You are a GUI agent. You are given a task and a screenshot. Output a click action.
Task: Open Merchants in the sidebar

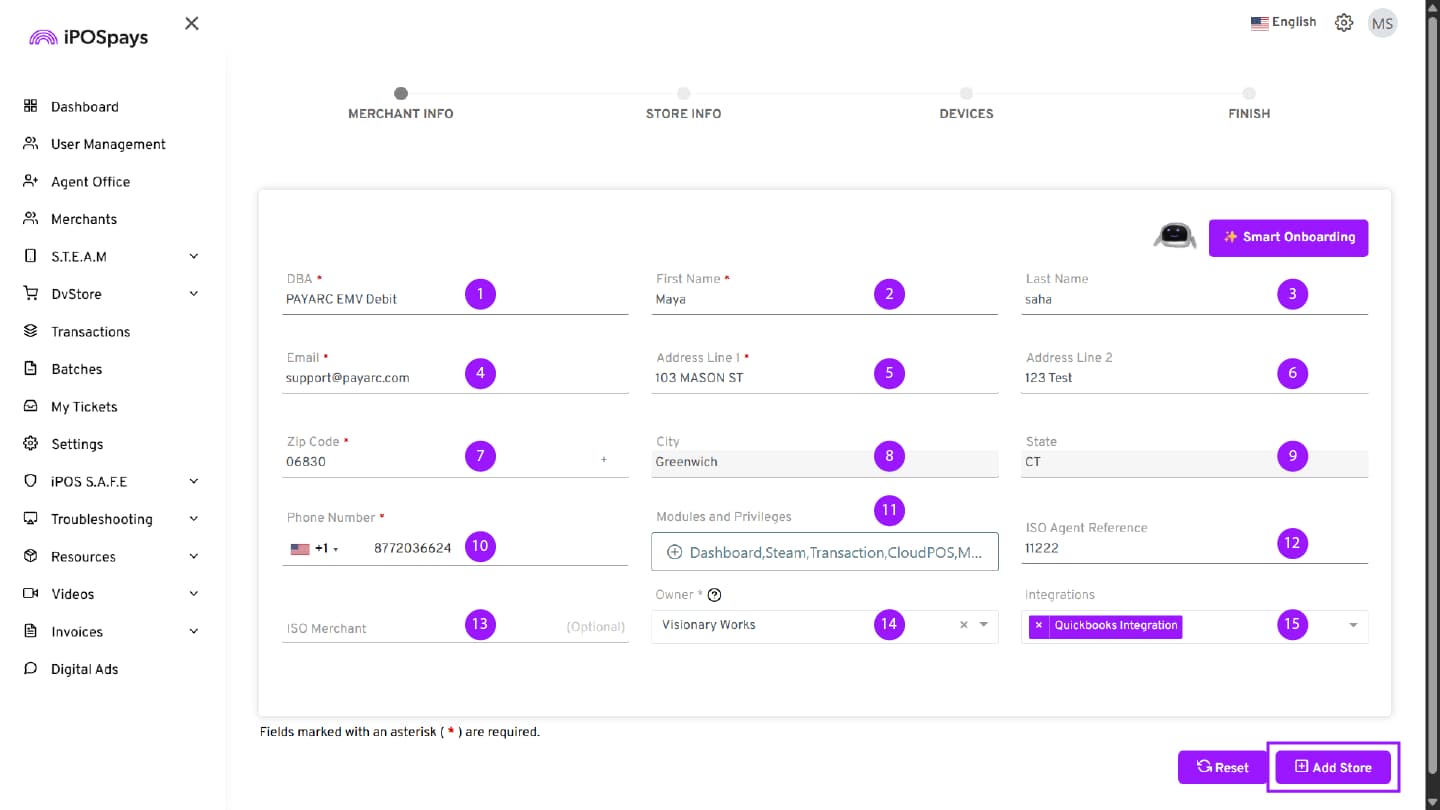click(84, 219)
